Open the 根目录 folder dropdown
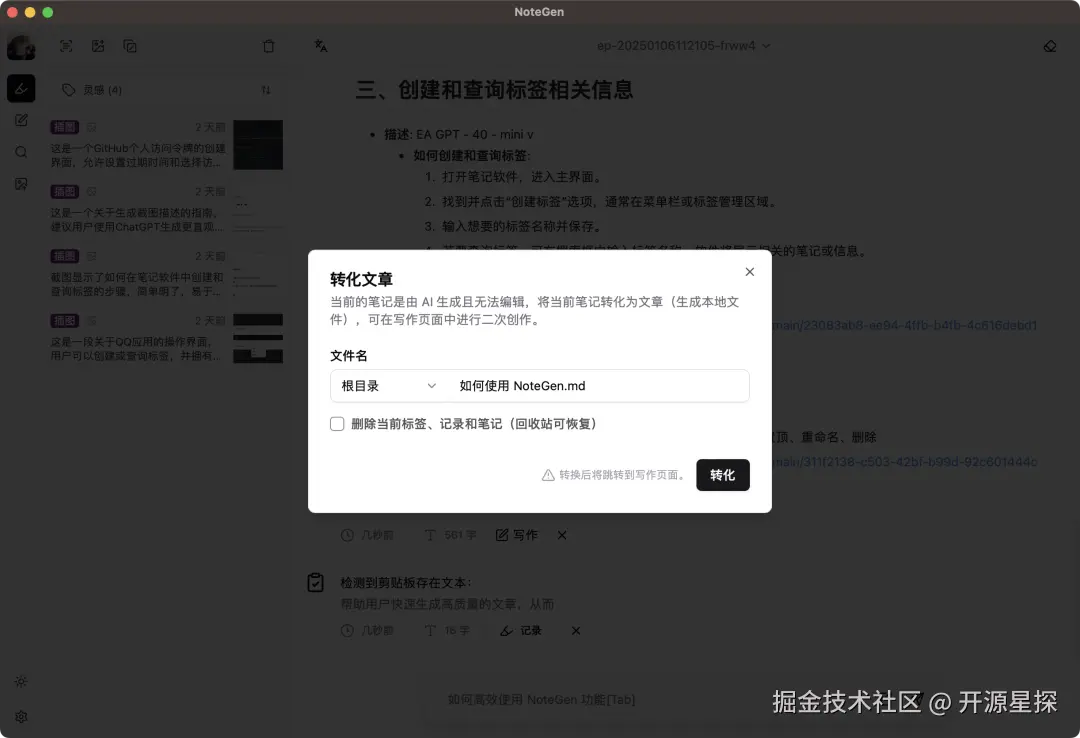The height and width of the screenshot is (738, 1080). [x=388, y=386]
